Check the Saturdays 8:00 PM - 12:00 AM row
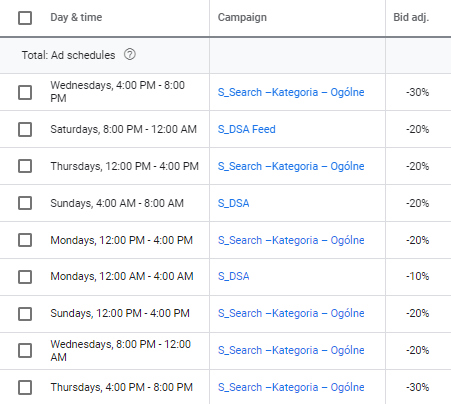 coord(25,129)
